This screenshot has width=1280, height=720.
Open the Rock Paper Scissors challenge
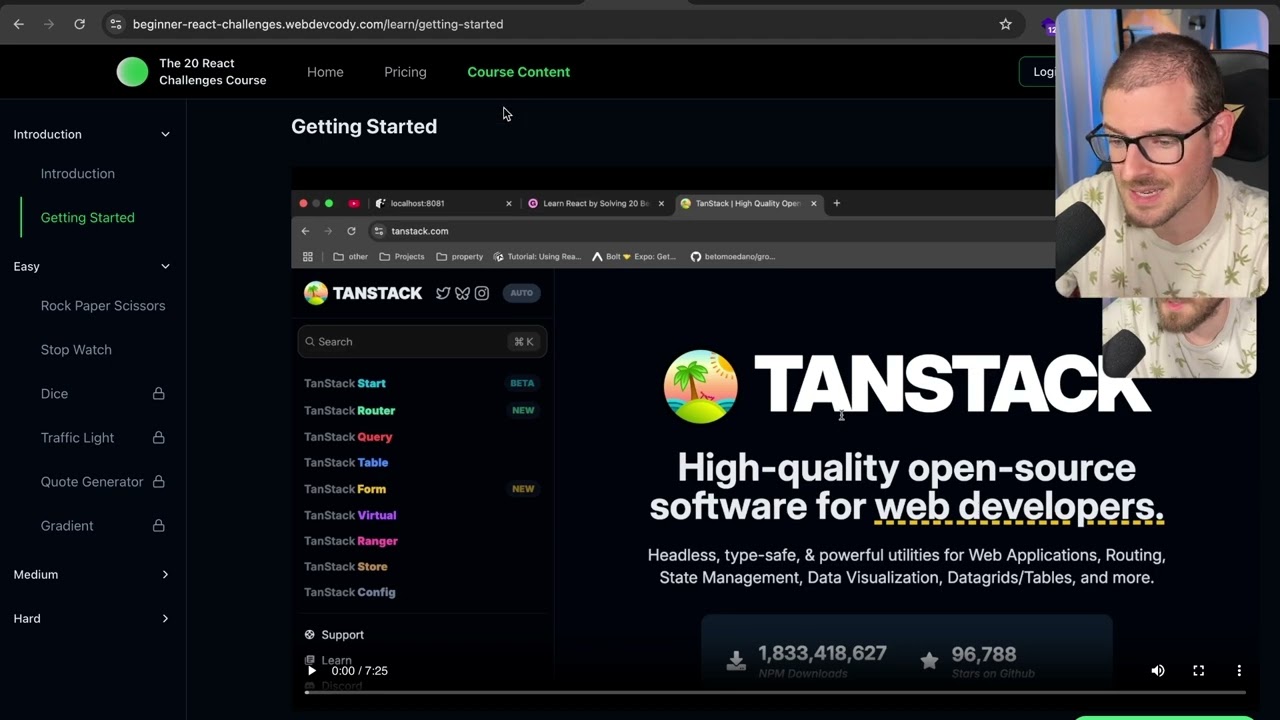103,306
